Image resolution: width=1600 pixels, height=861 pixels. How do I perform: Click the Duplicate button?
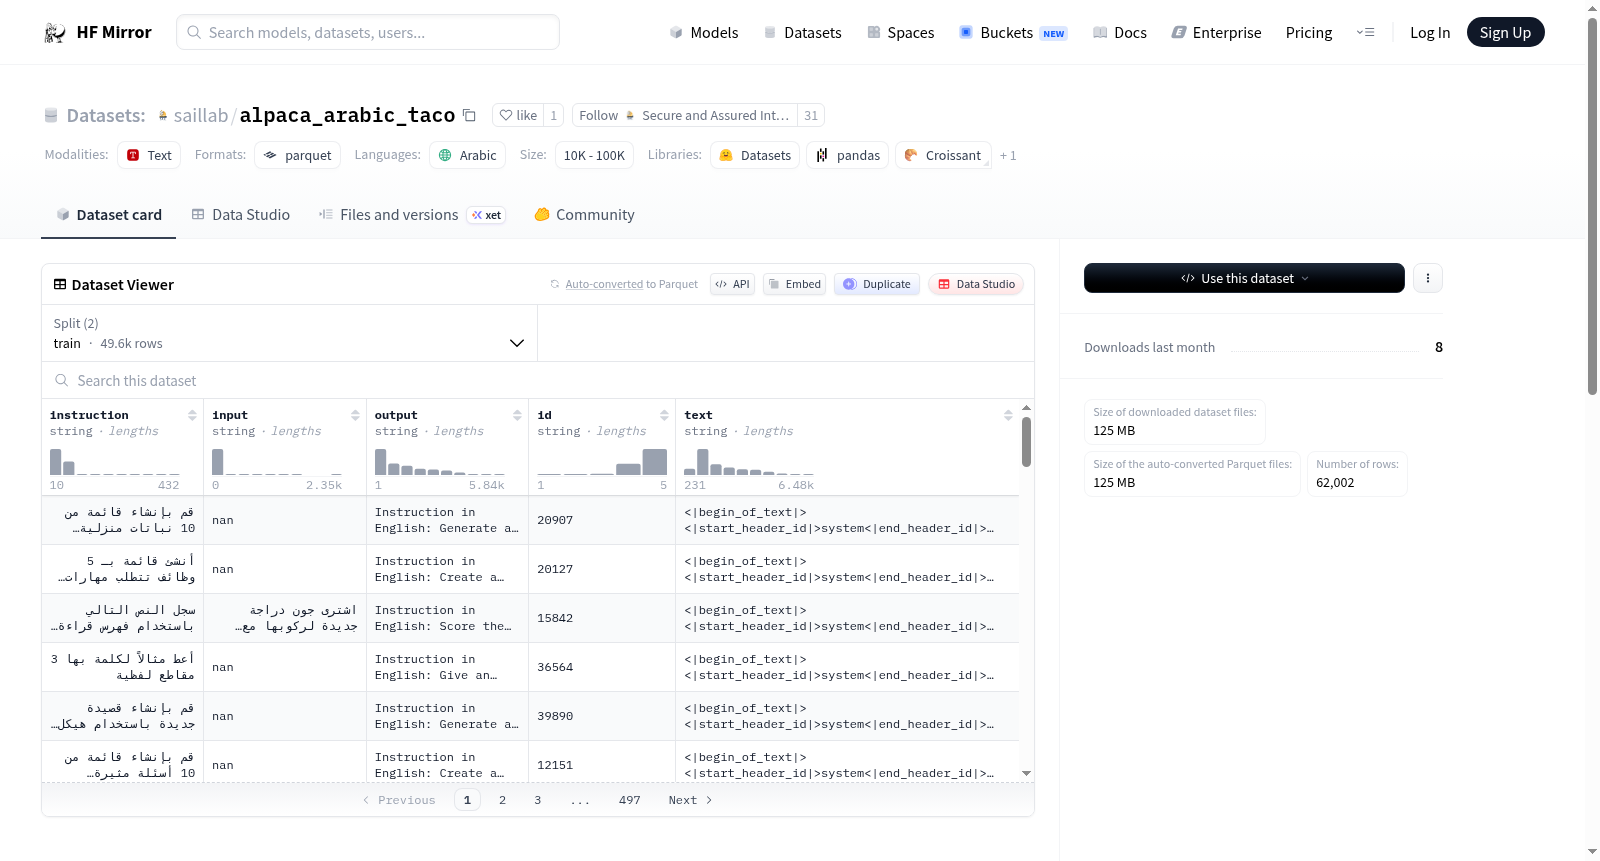tap(877, 284)
